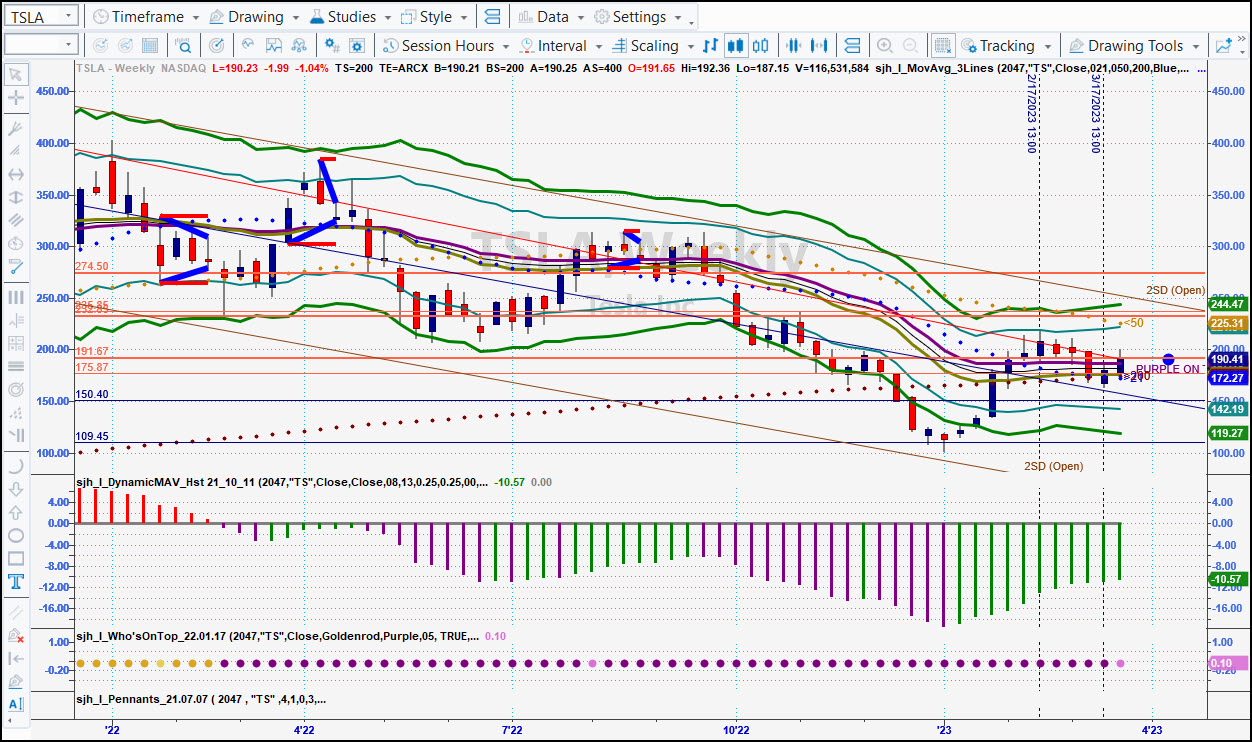This screenshot has height=742, width=1252.
Task: Click the window gear properties icon
Action: click(358, 45)
